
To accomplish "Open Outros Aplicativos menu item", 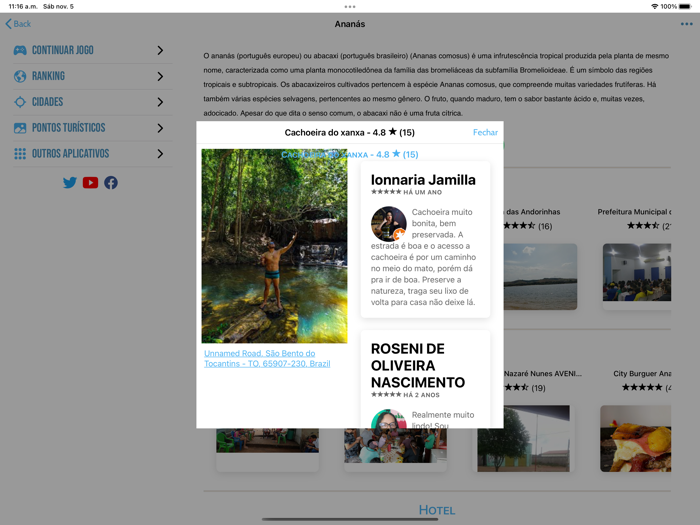I will [x=93, y=154].
